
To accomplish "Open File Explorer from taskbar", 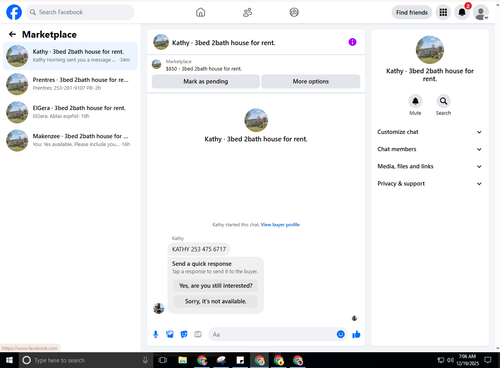I will pyautogui.click(x=182, y=360).
